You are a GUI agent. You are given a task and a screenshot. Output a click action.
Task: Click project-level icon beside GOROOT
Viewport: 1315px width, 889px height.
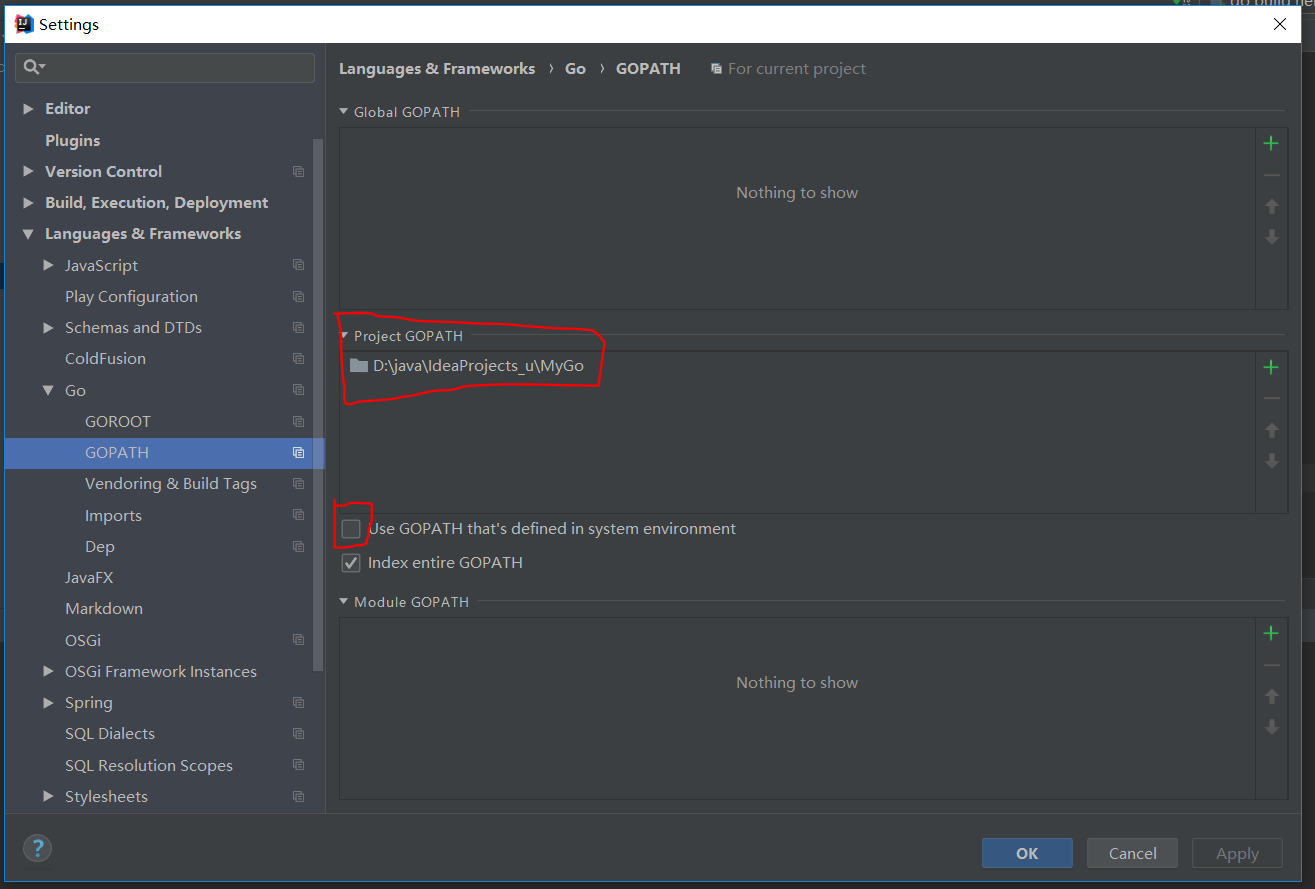click(298, 421)
